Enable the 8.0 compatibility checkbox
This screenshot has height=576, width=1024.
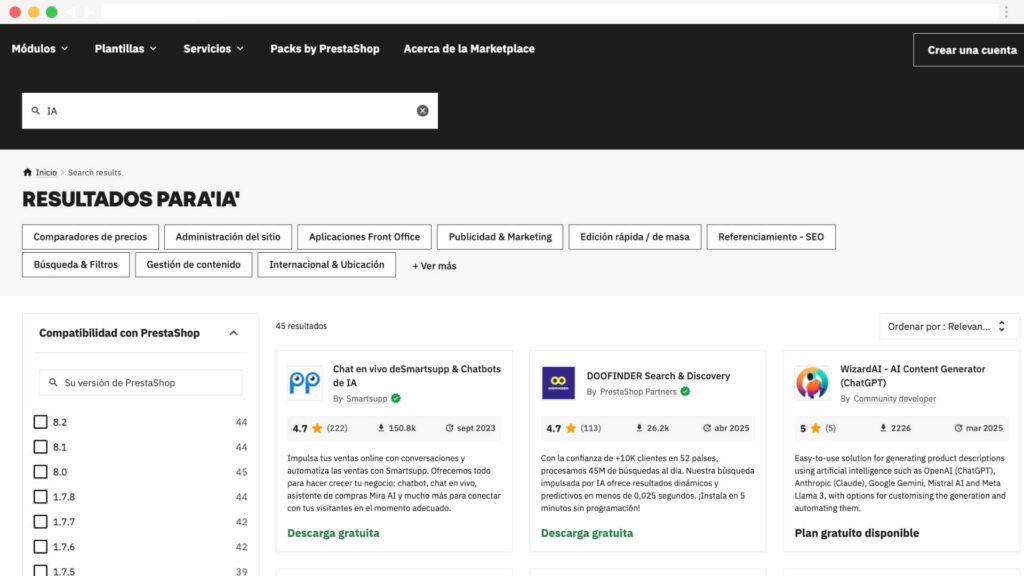point(40,472)
